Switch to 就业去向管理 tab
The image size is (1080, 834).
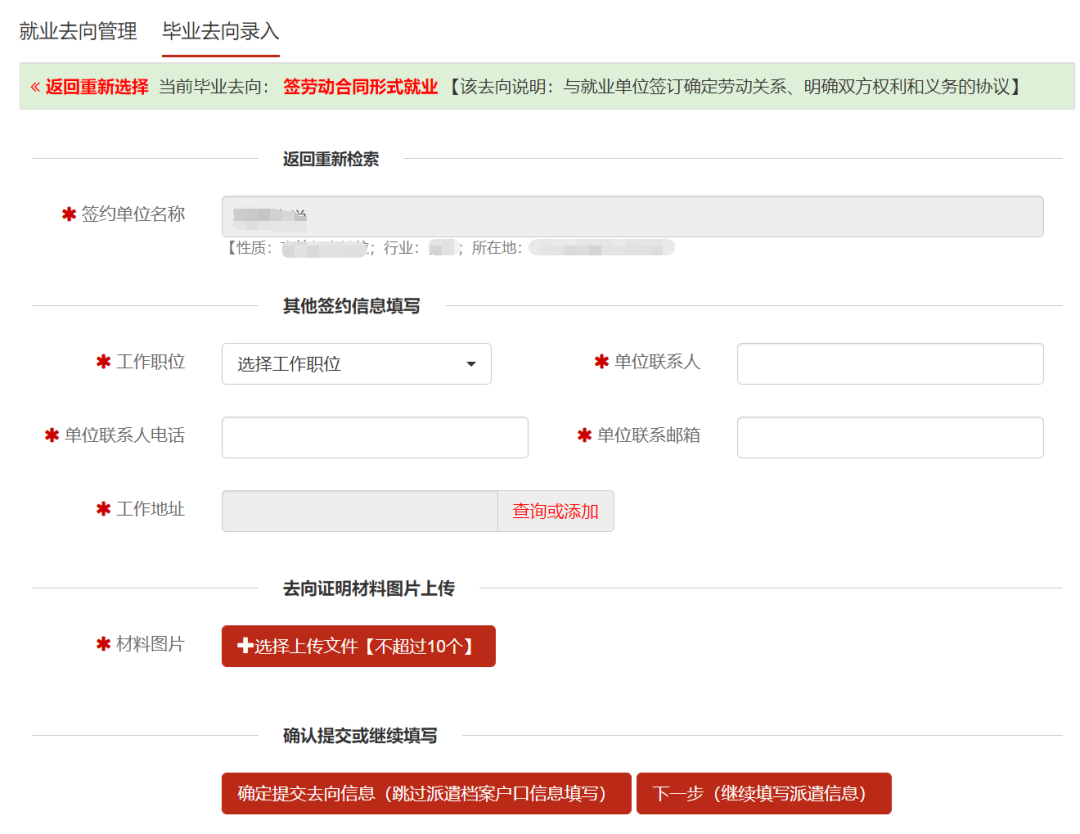tap(78, 31)
